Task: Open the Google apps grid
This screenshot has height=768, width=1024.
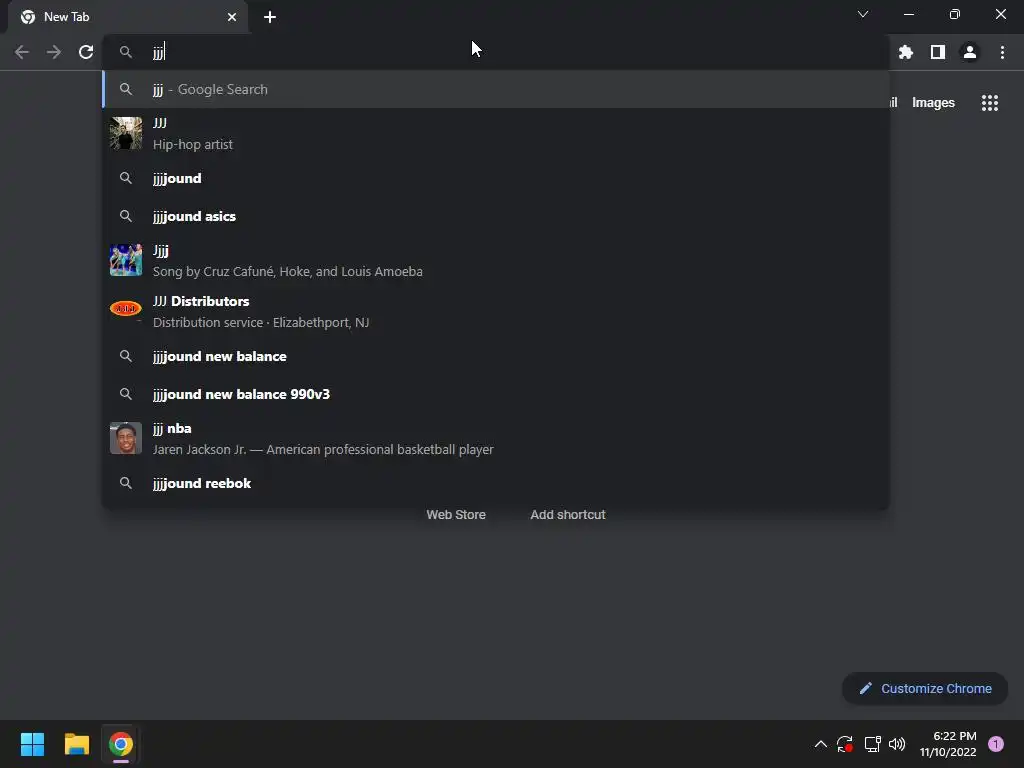Action: tap(990, 103)
